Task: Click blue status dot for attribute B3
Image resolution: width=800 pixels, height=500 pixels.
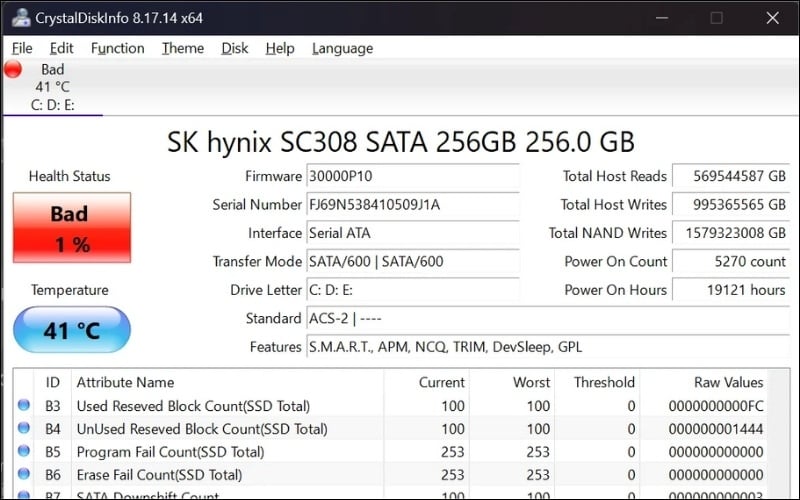Action: pos(24,406)
